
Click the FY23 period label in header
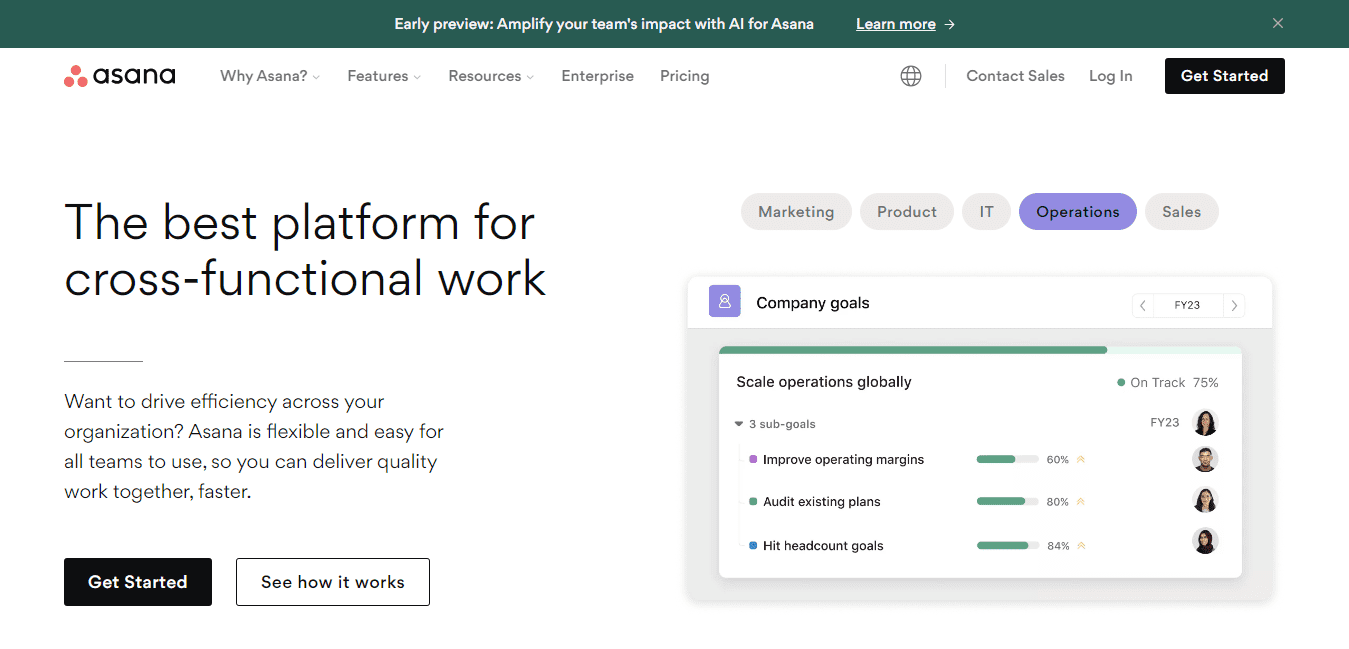[1188, 306]
